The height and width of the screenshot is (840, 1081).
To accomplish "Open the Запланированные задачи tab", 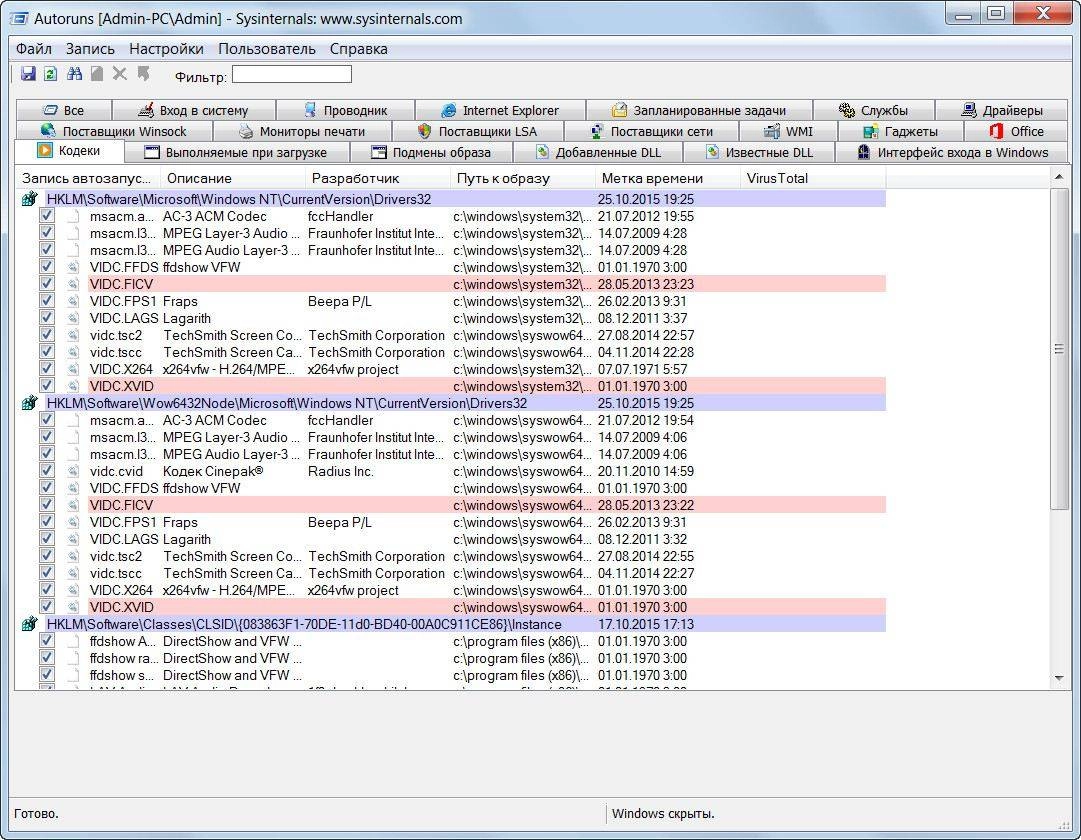I will coord(700,110).
